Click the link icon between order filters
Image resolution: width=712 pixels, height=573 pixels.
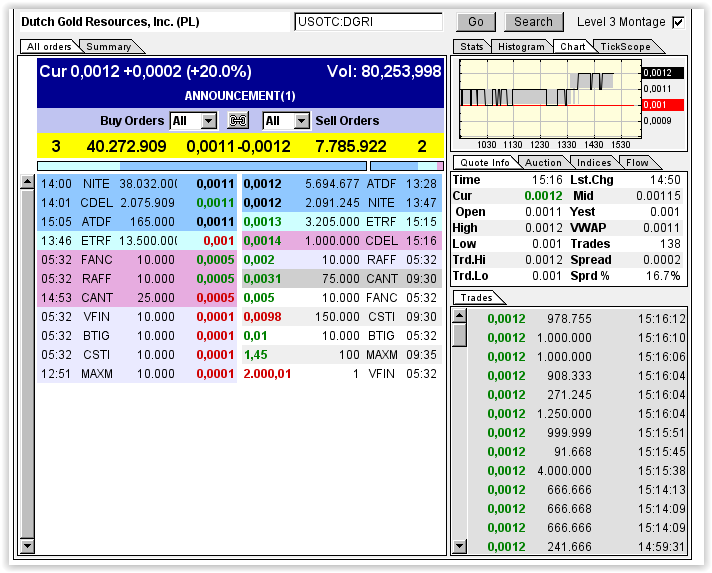pos(238,121)
